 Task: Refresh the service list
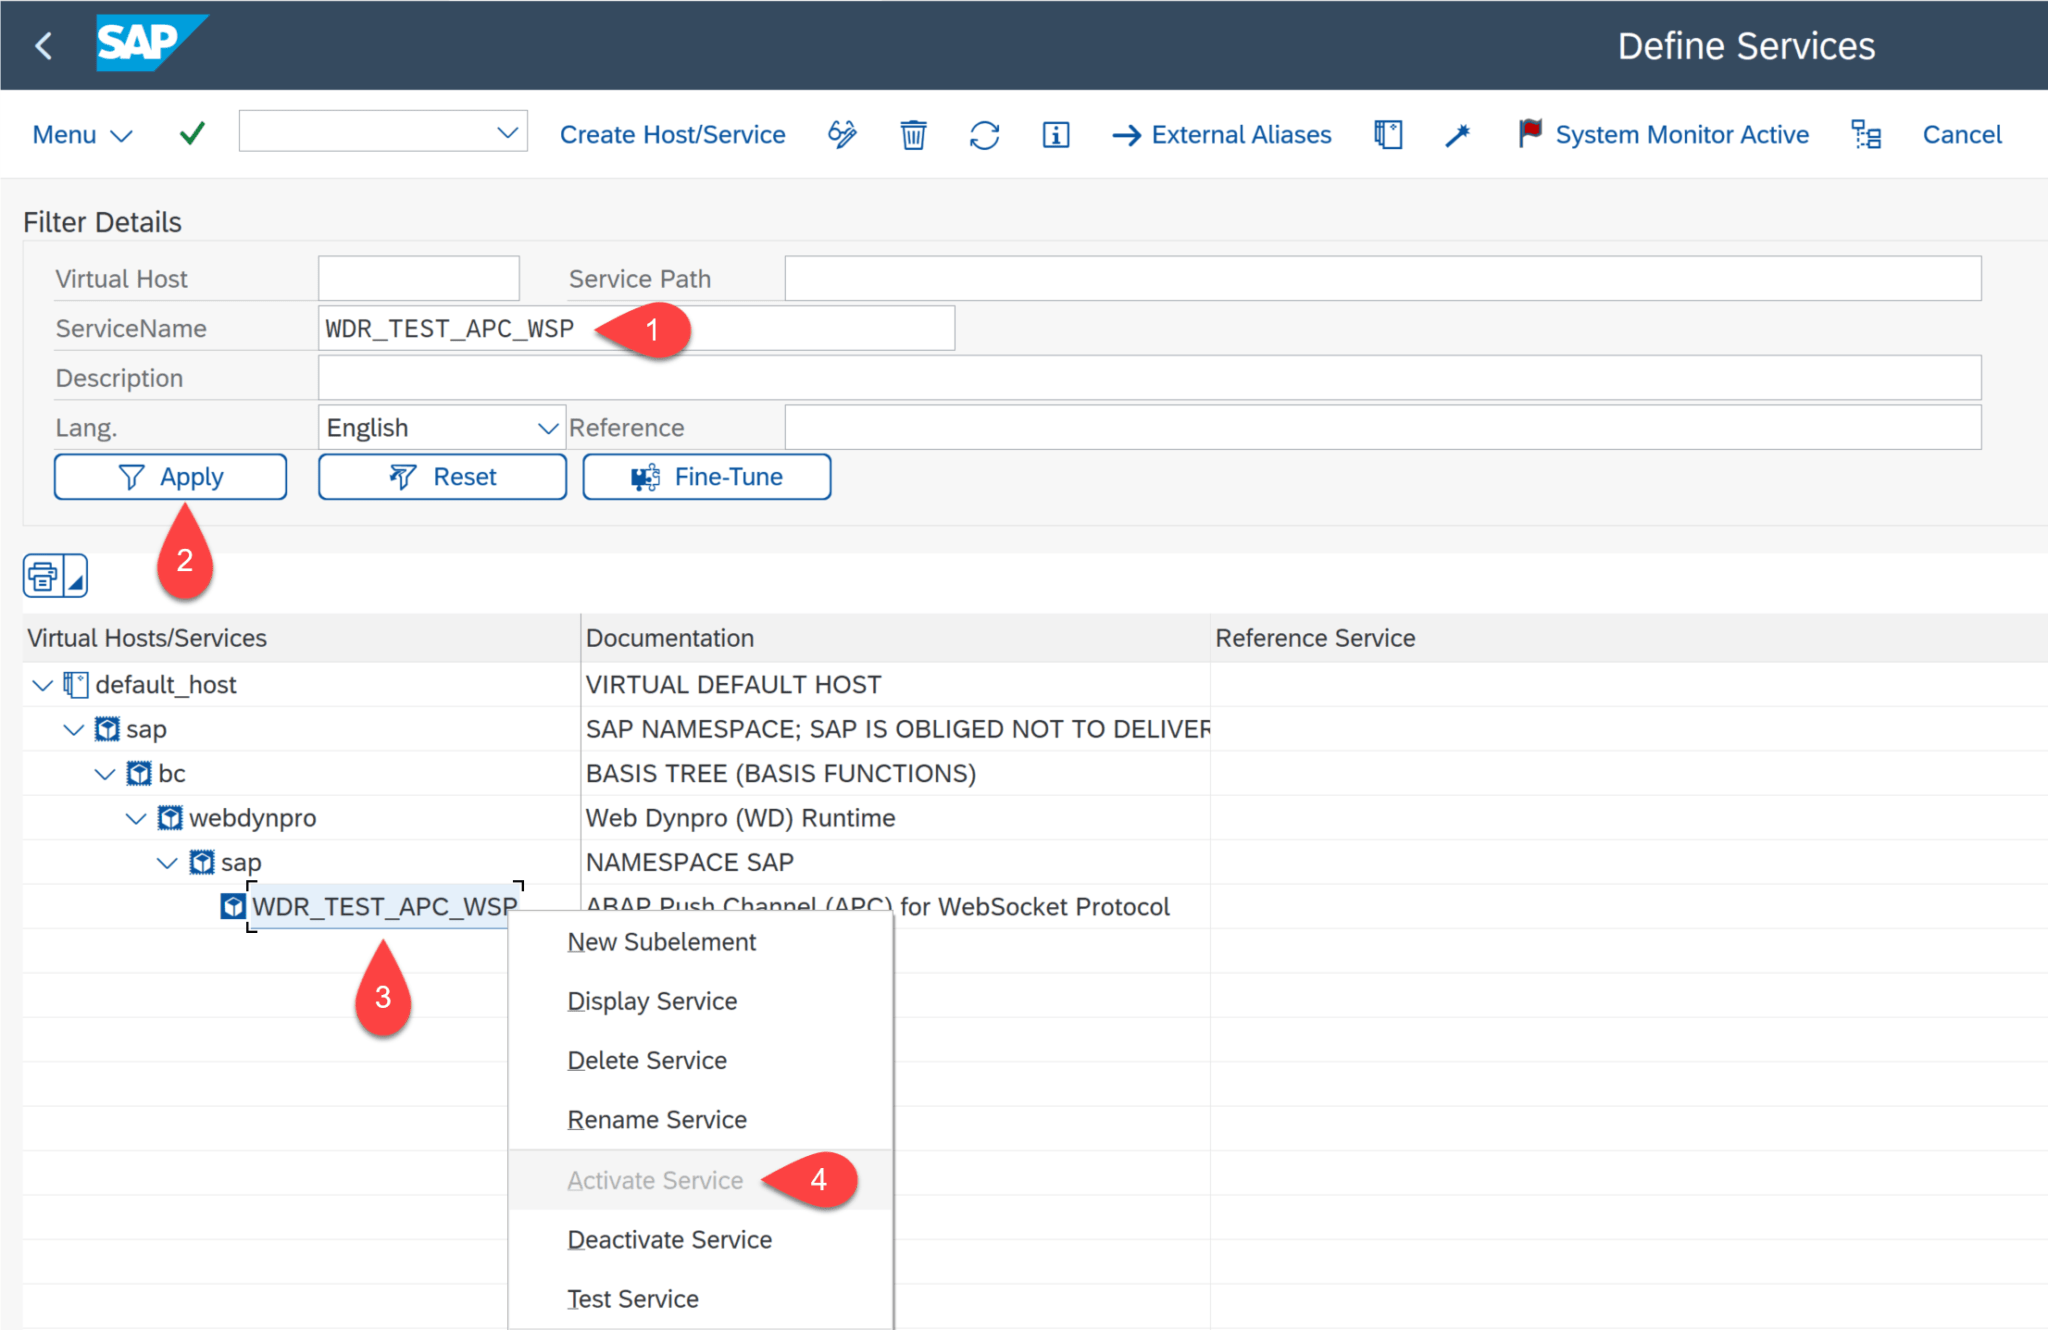(x=984, y=134)
